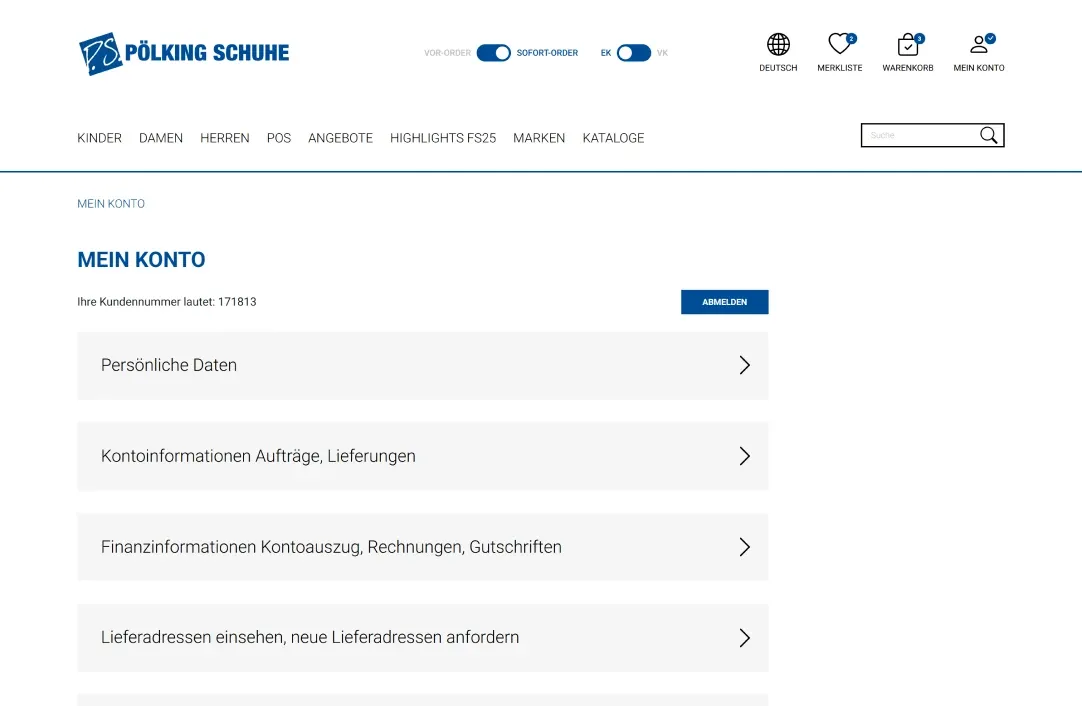Image resolution: width=1082 pixels, height=706 pixels.
Task: Toggle the Vor-Order / Sofort-Order switch
Action: (x=493, y=53)
